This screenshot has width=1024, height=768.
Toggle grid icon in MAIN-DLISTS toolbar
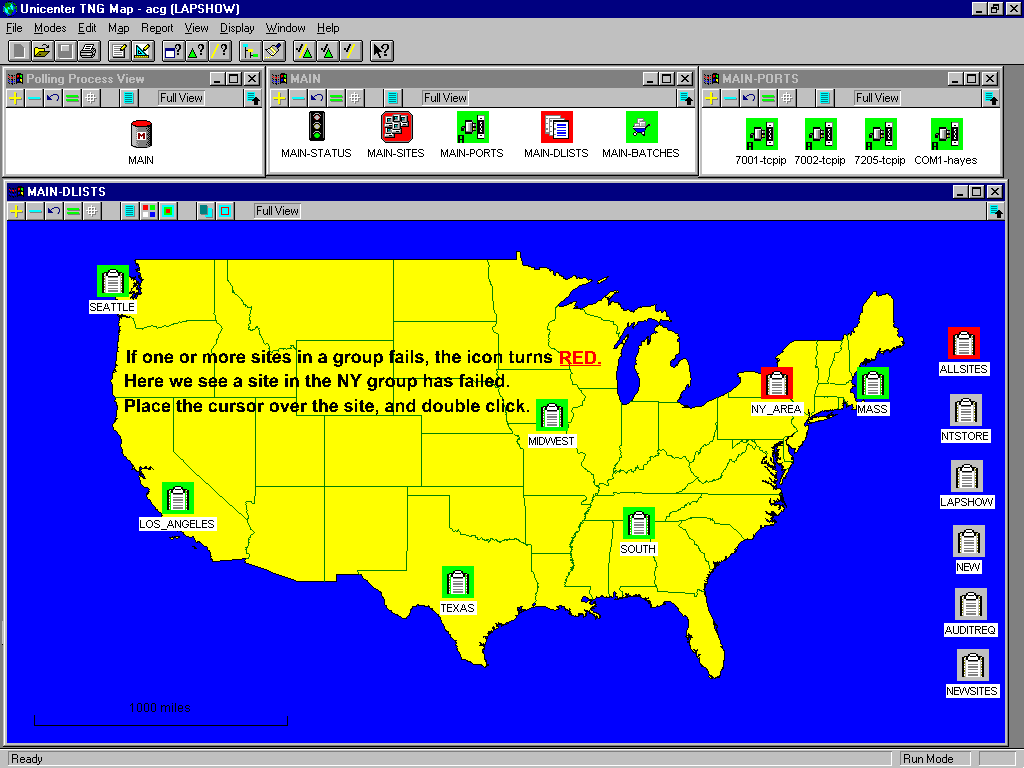(92, 211)
